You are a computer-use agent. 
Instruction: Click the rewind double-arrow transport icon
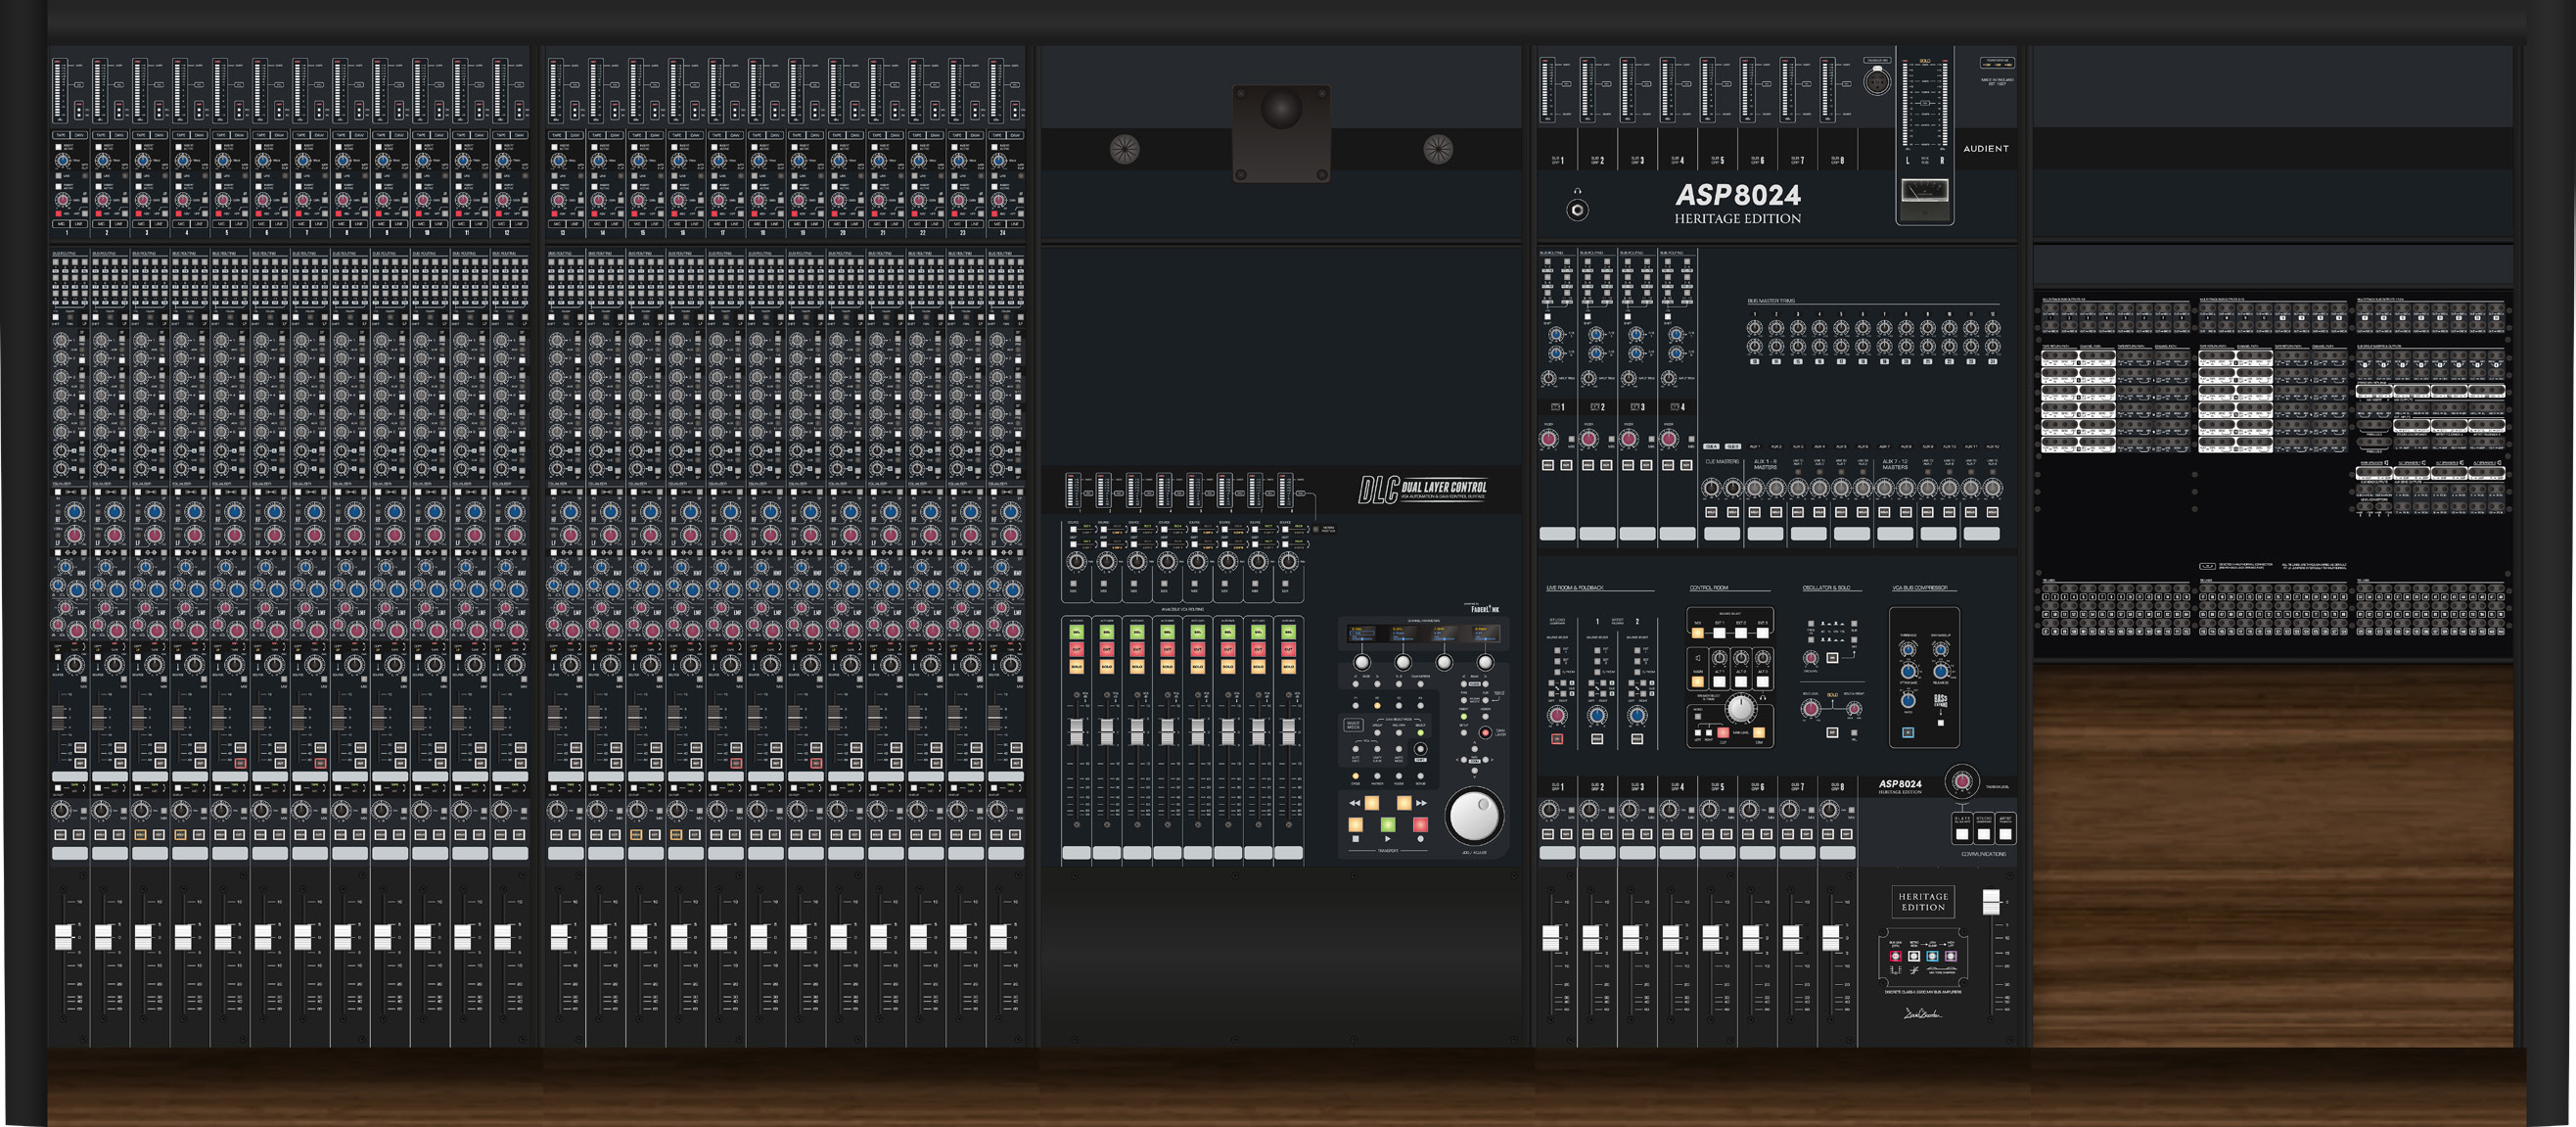(x=1356, y=803)
